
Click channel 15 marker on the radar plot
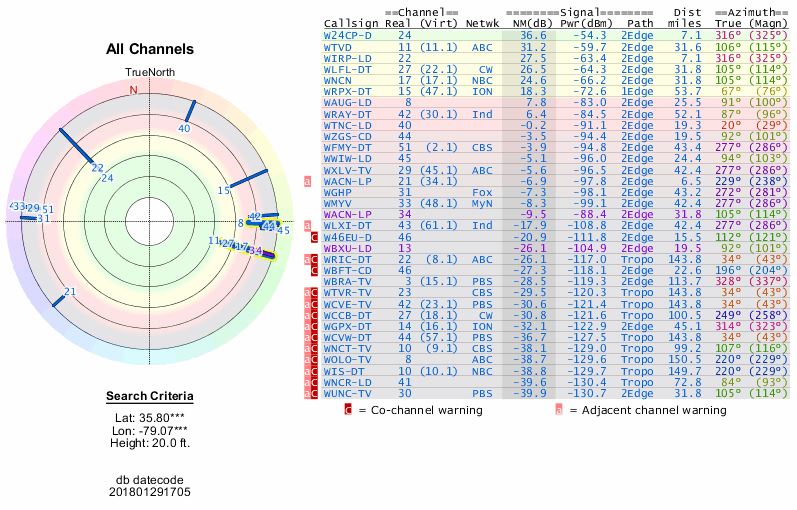[224, 190]
